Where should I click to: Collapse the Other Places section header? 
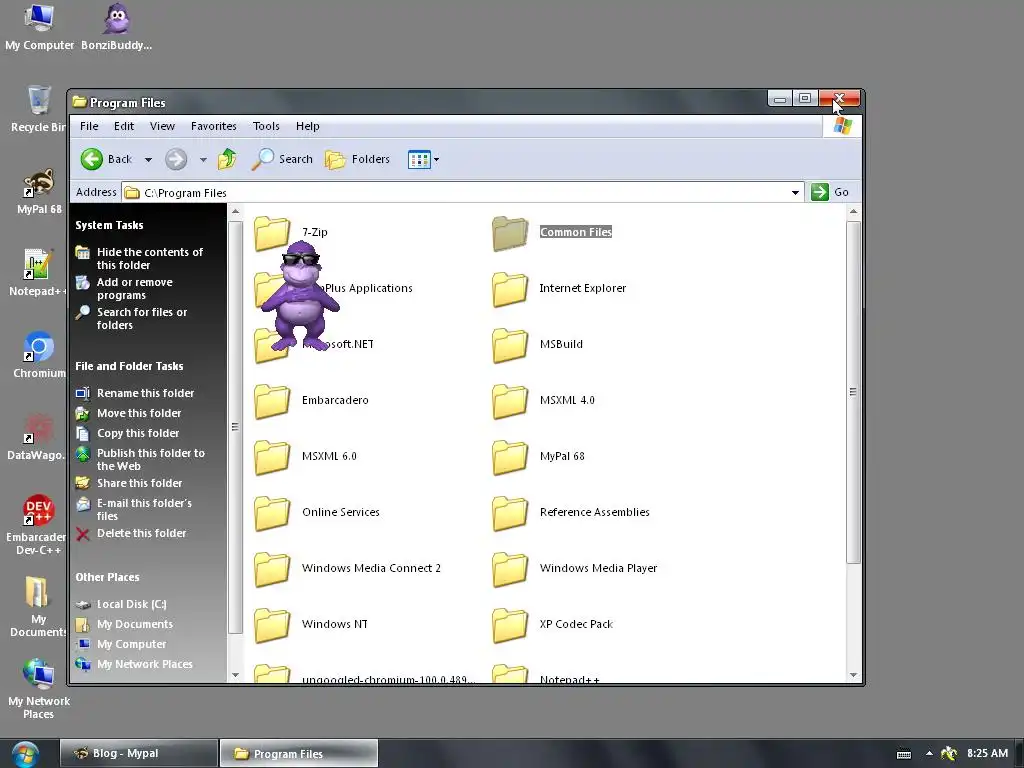107,577
